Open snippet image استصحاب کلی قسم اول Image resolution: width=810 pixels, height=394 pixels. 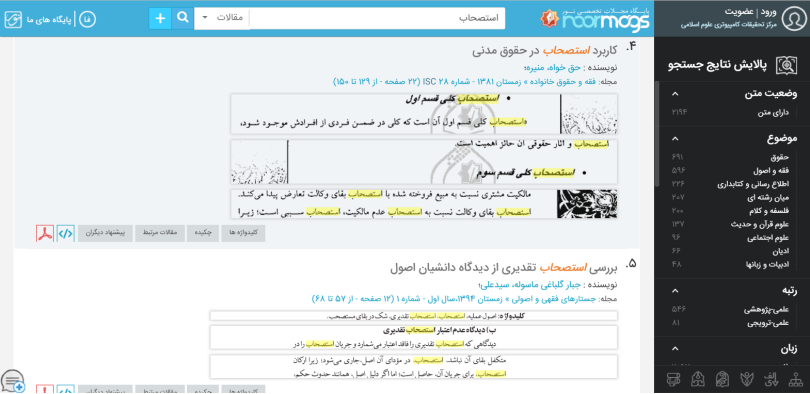(x=424, y=114)
